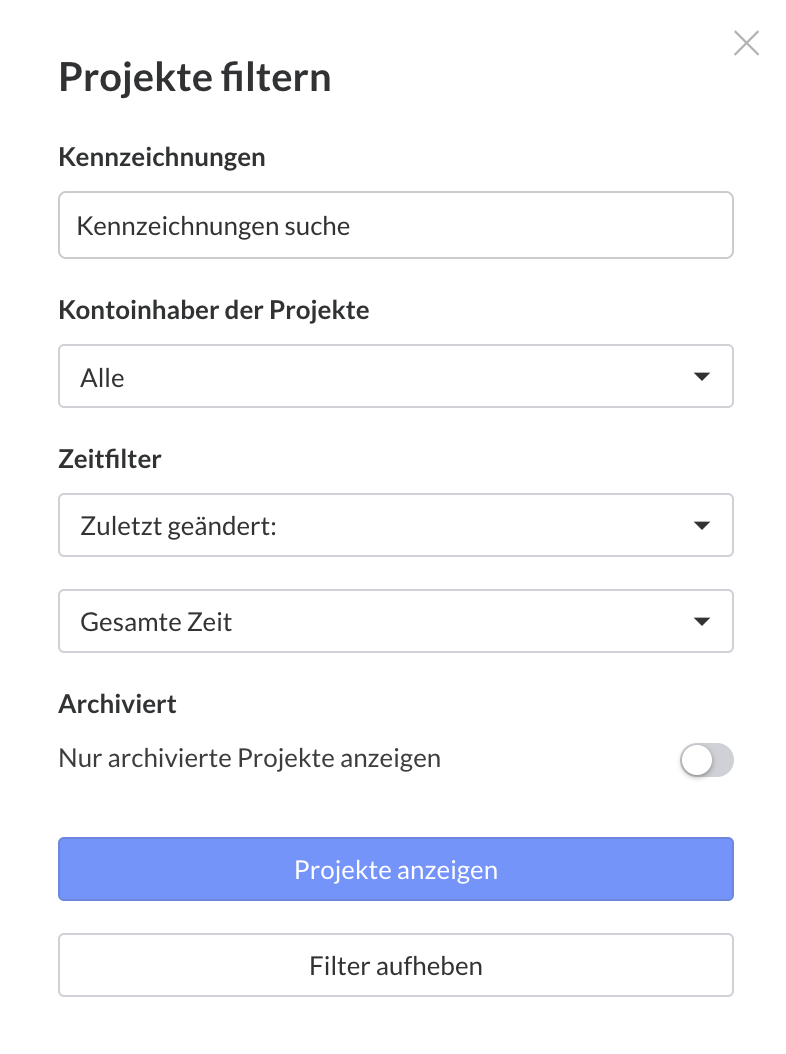The width and height of the screenshot is (786, 1054).
Task: Open the 'Gesamte Zeit' period dropdown
Action: pyautogui.click(x=396, y=622)
